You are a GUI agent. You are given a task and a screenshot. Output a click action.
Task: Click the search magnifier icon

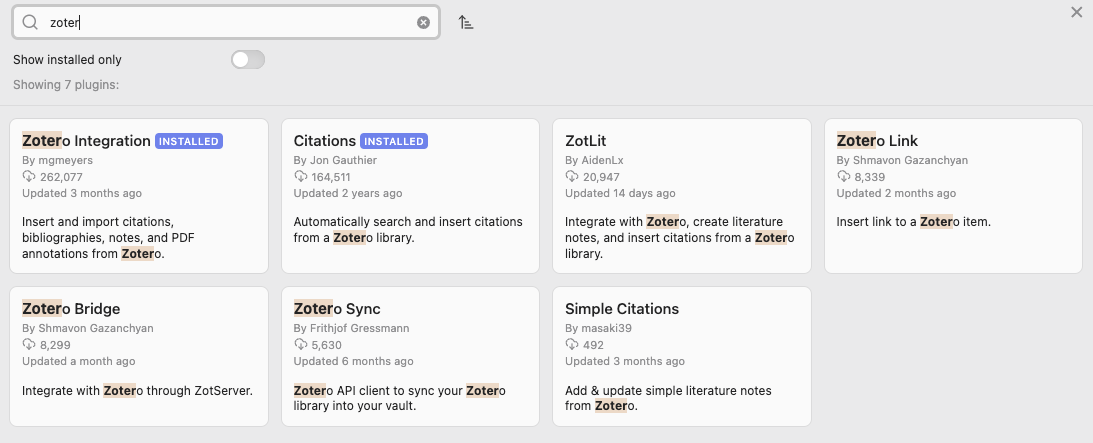(x=30, y=22)
